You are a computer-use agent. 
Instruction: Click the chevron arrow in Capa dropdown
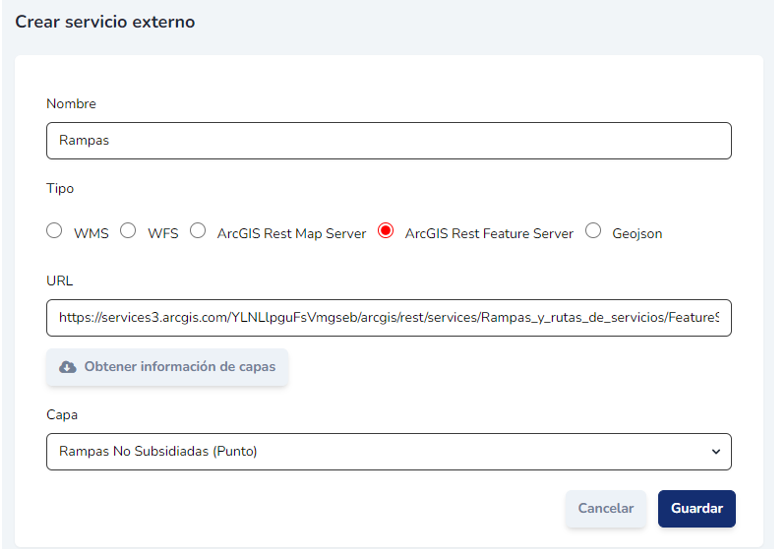coord(715,452)
